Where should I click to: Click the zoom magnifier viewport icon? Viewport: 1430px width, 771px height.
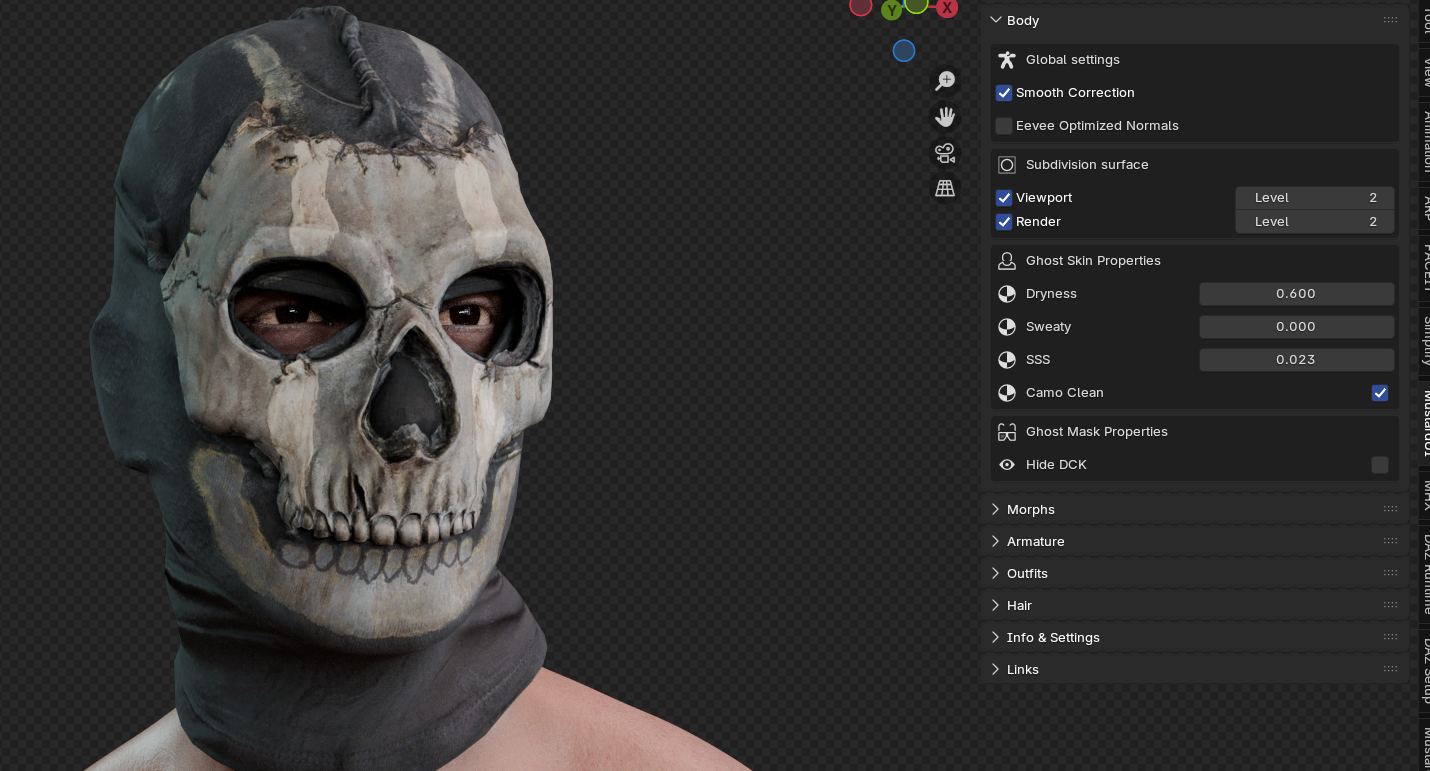(945, 81)
